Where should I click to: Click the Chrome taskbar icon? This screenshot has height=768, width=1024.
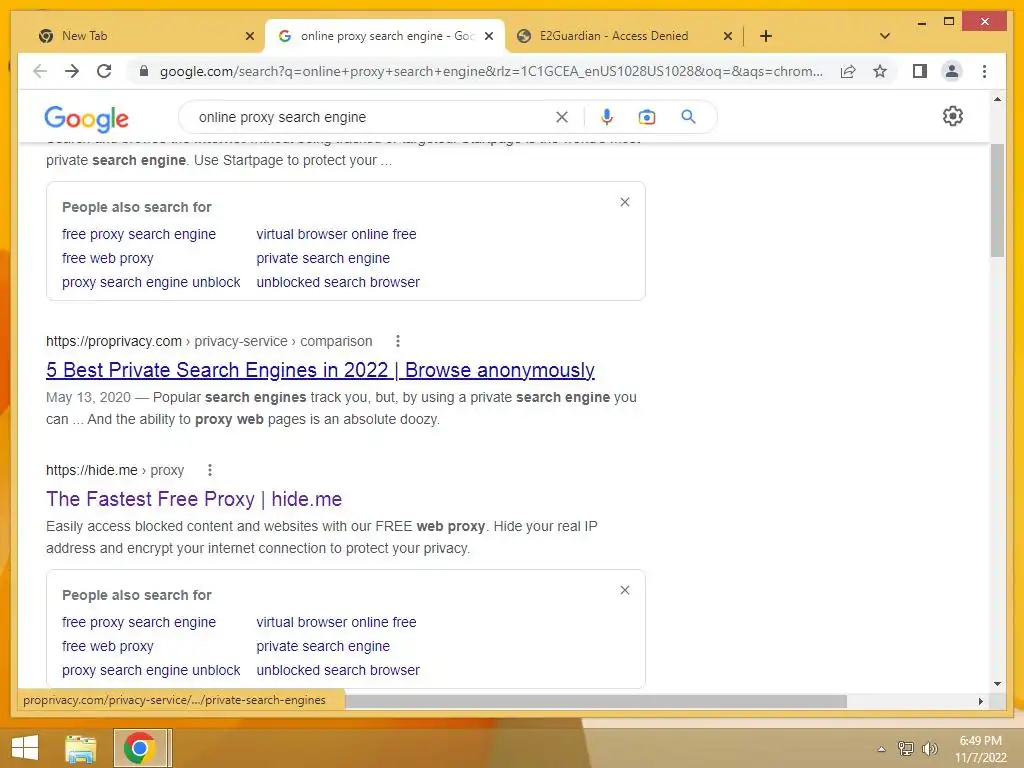coord(140,748)
